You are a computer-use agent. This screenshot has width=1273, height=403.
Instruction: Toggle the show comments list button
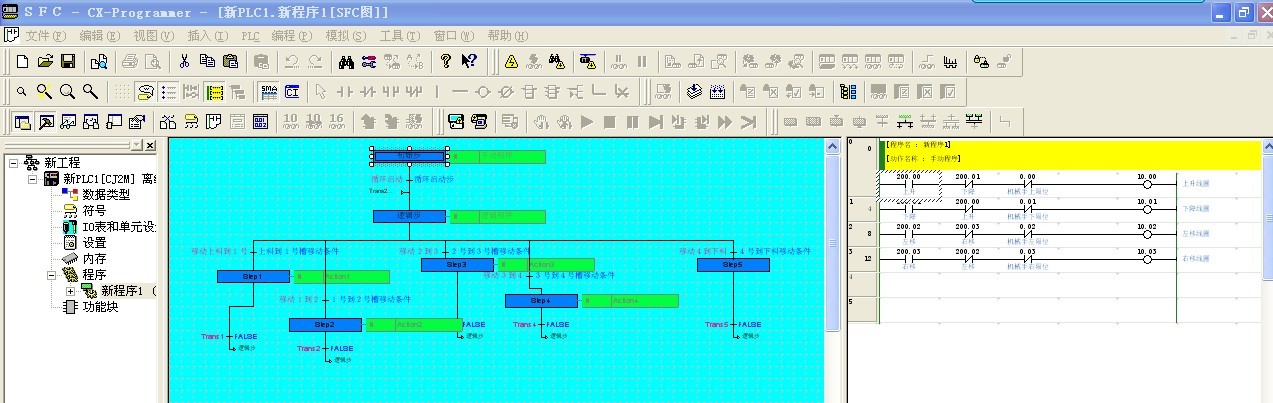169,92
